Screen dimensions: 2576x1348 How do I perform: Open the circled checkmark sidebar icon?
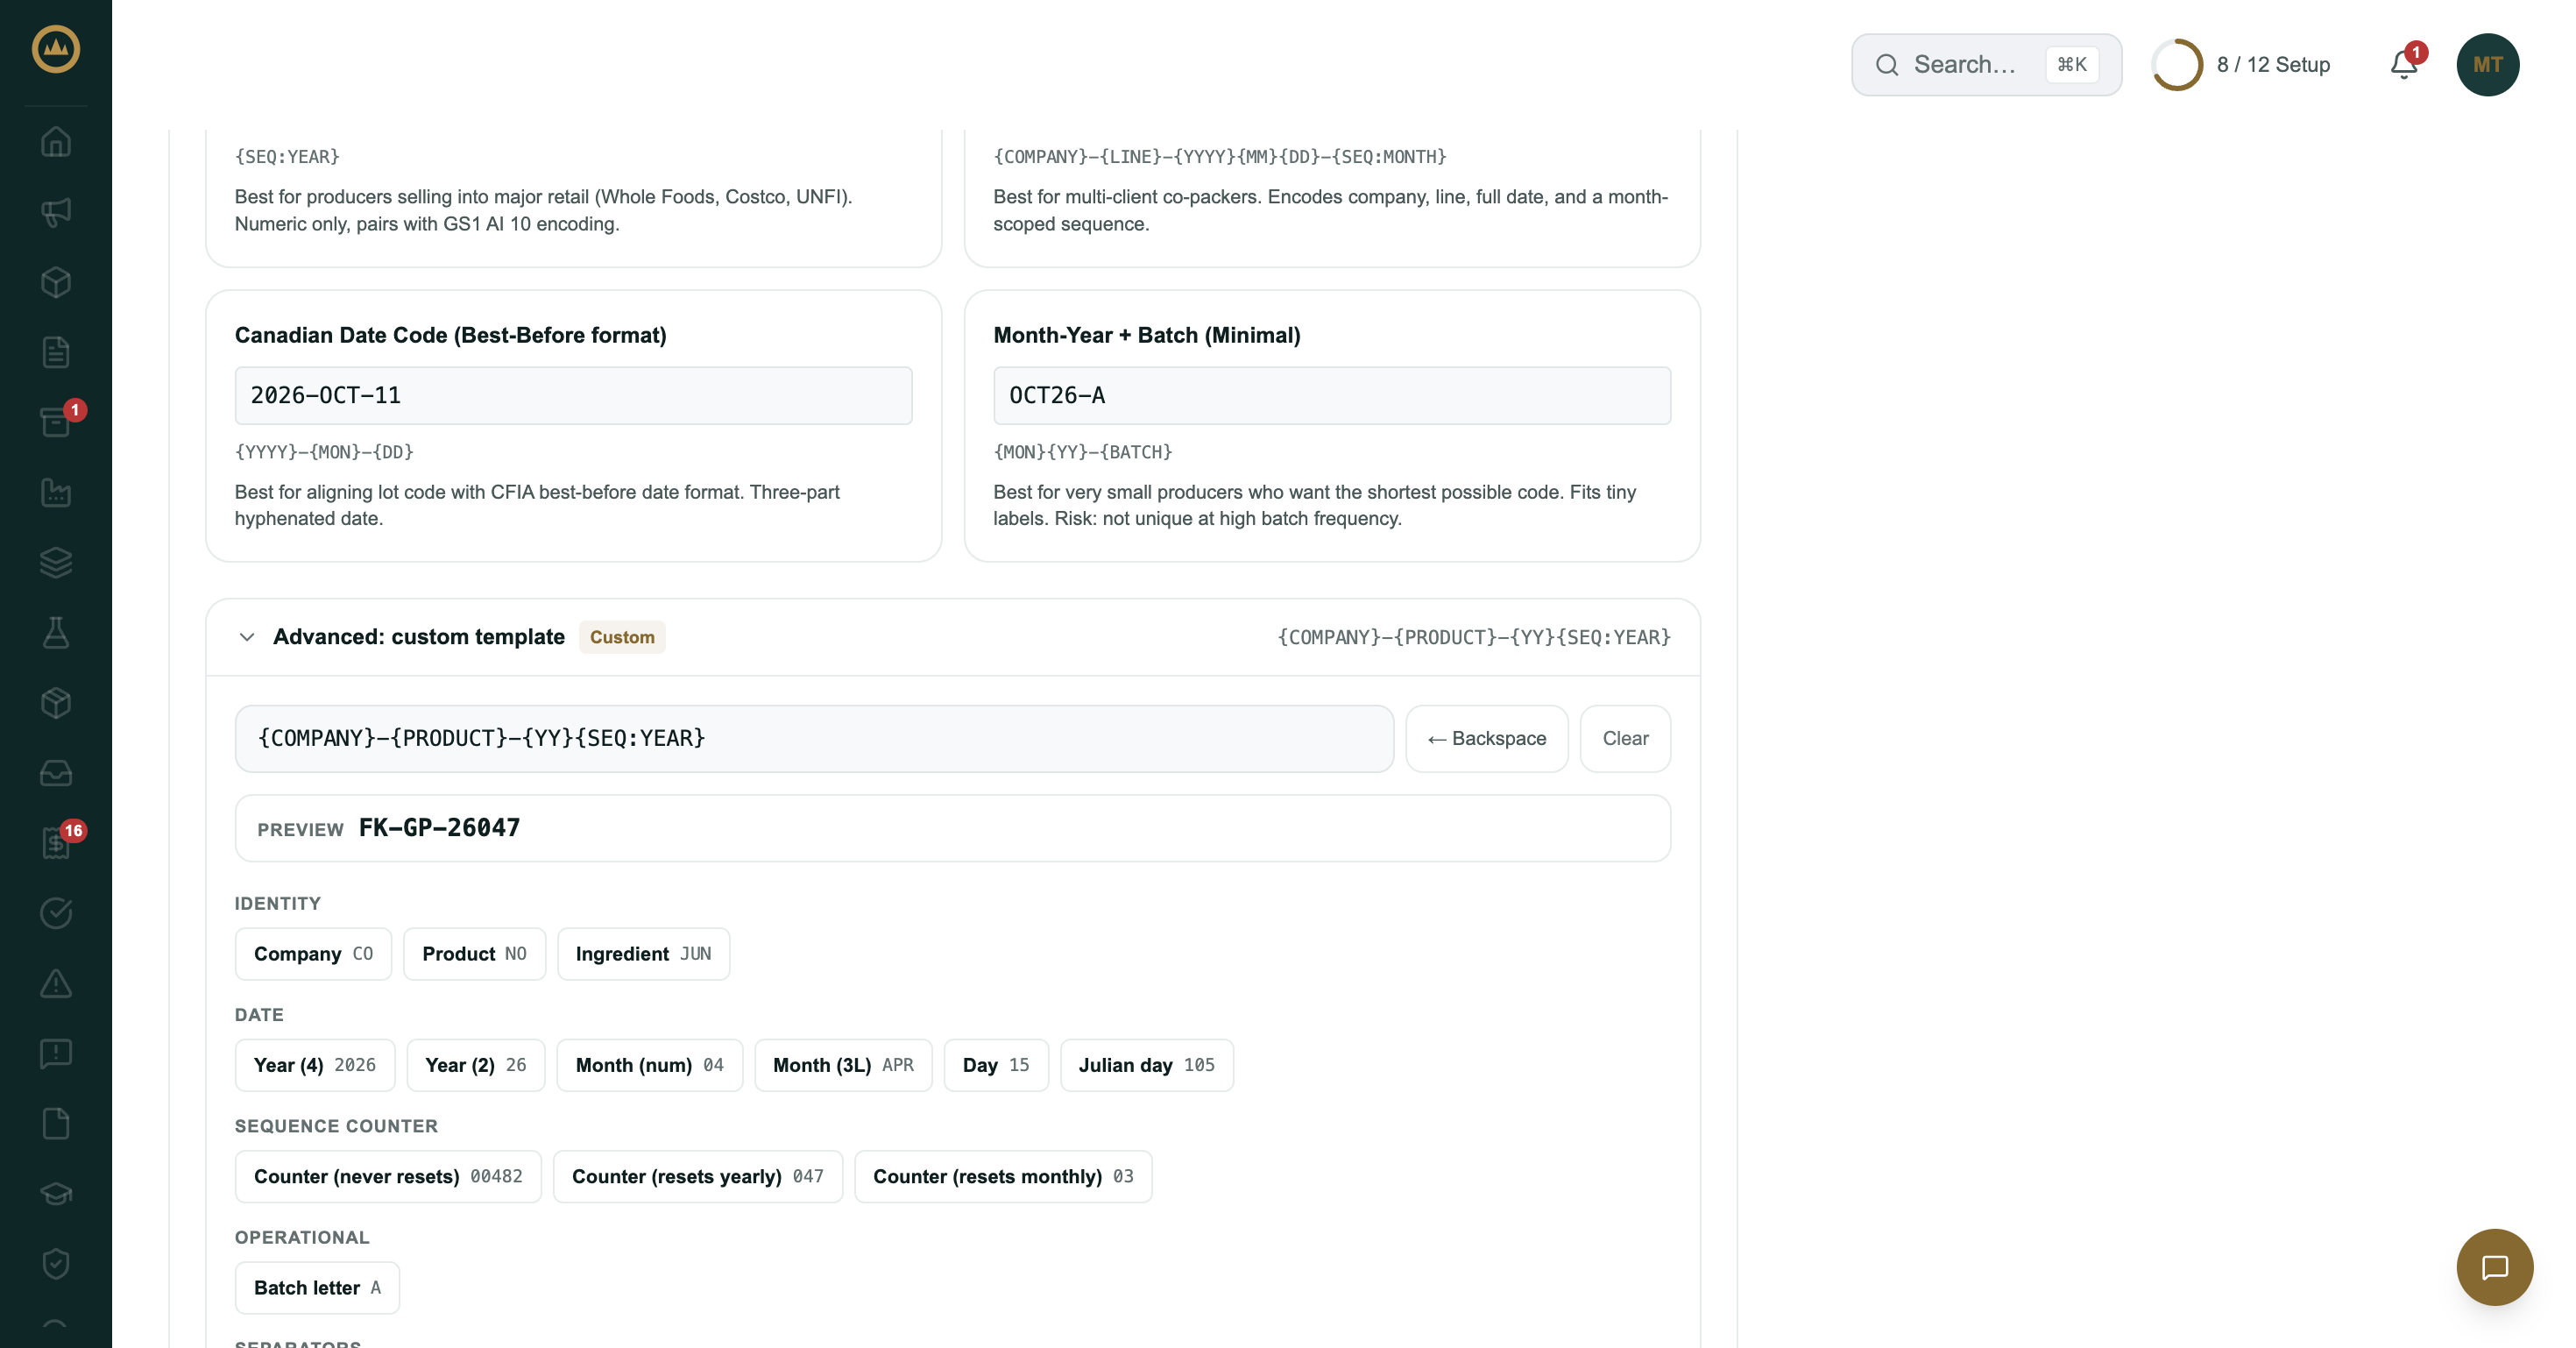coord(56,912)
